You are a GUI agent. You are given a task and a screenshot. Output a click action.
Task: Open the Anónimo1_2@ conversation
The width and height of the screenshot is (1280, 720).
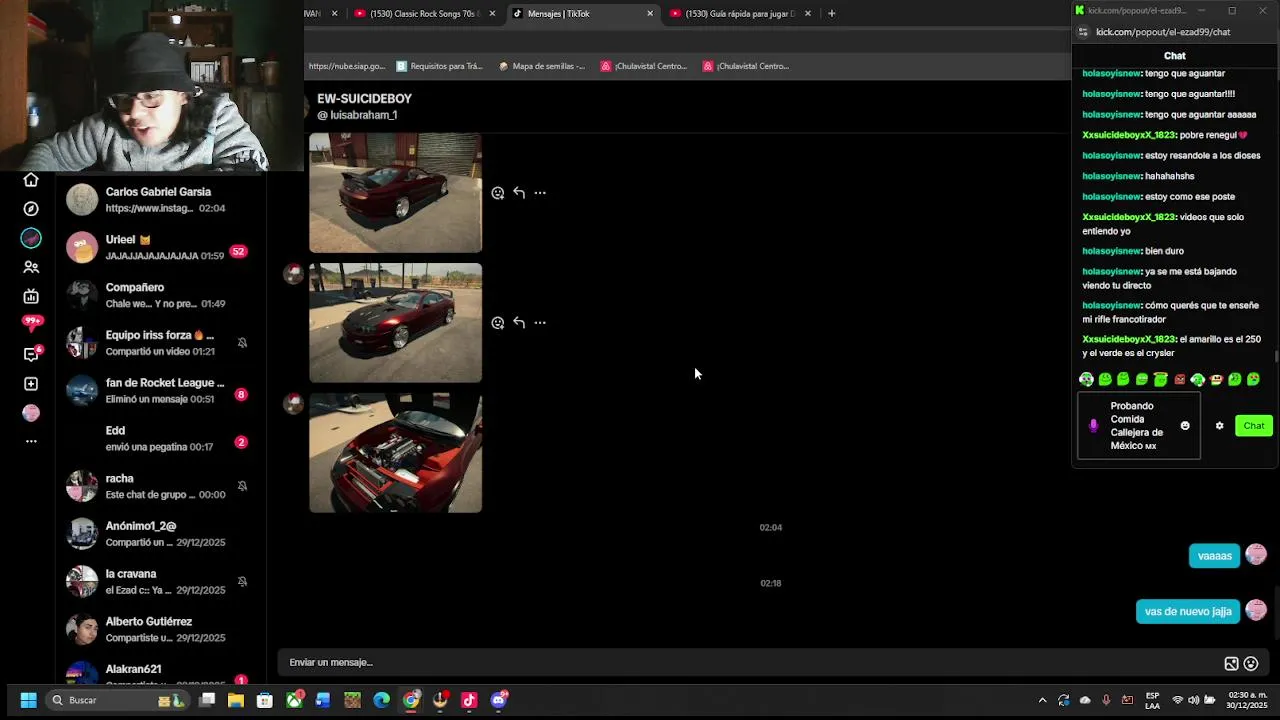click(160, 534)
